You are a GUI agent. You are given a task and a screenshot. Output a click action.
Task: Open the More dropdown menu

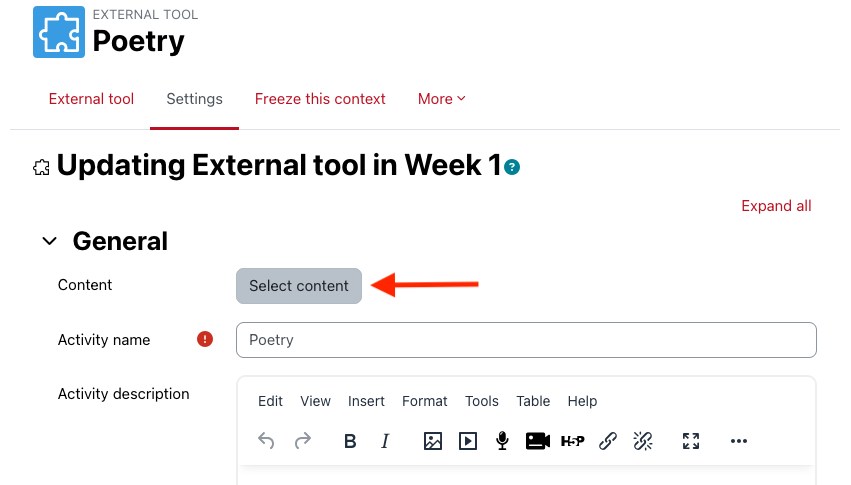coord(442,99)
